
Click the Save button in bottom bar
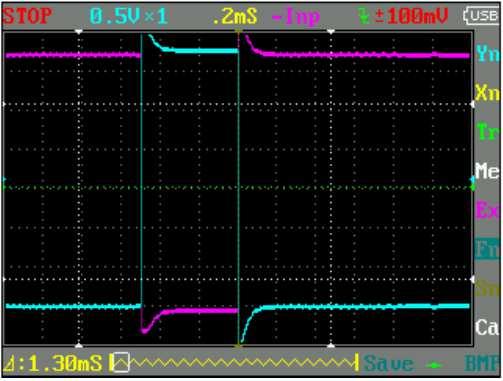(x=388, y=363)
